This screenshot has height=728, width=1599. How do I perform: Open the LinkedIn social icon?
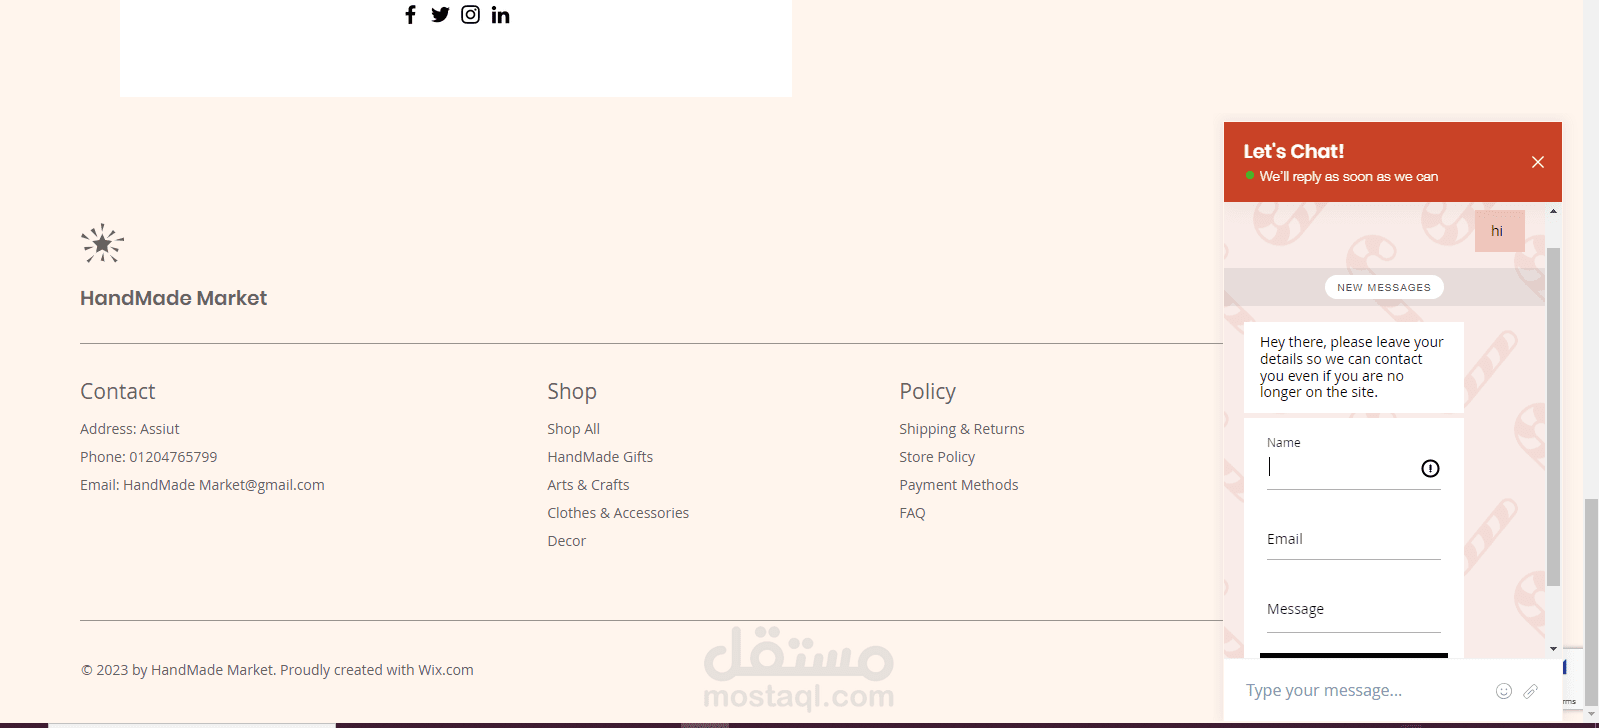(x=500, y=14)
